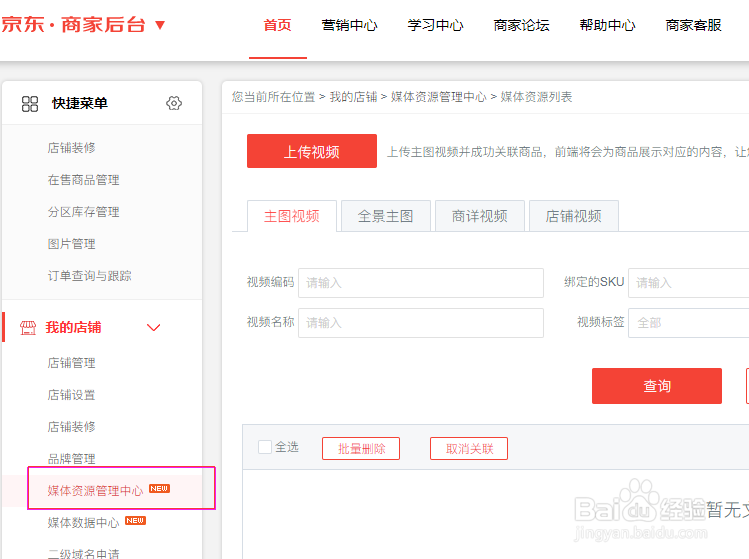Open 店铺设置 under 我的店铺
Viewport: 749px width, 559px height.
[x=72, y=395]
